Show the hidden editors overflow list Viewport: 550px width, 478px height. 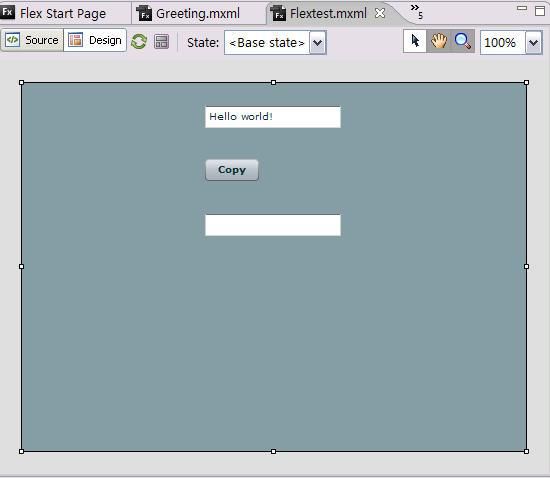(417, 11)
